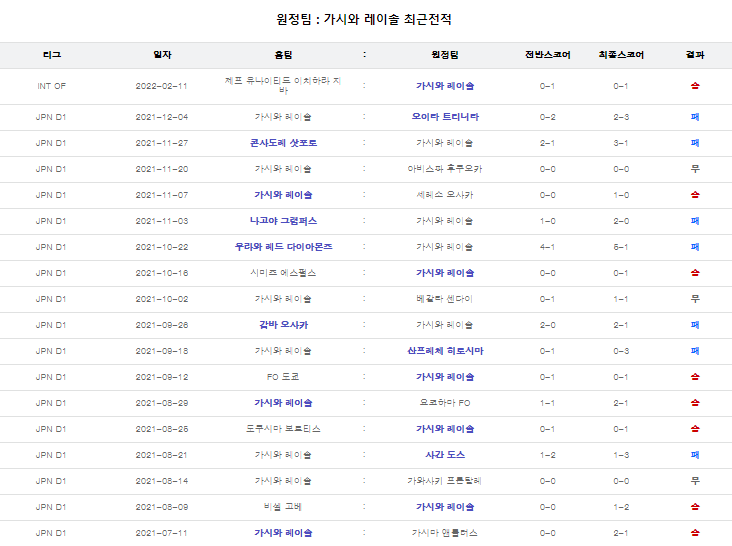732x546 pixels.
Task: Select the date 2021-11-07
Action: [162, 195]
